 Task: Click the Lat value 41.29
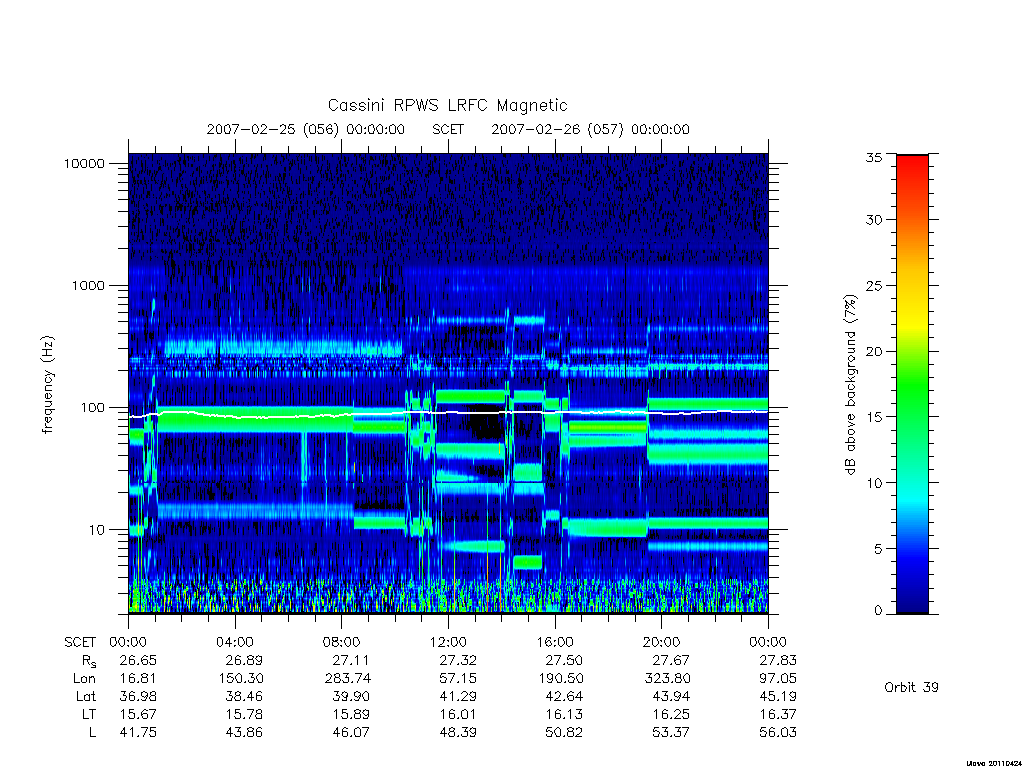[458, 696]
